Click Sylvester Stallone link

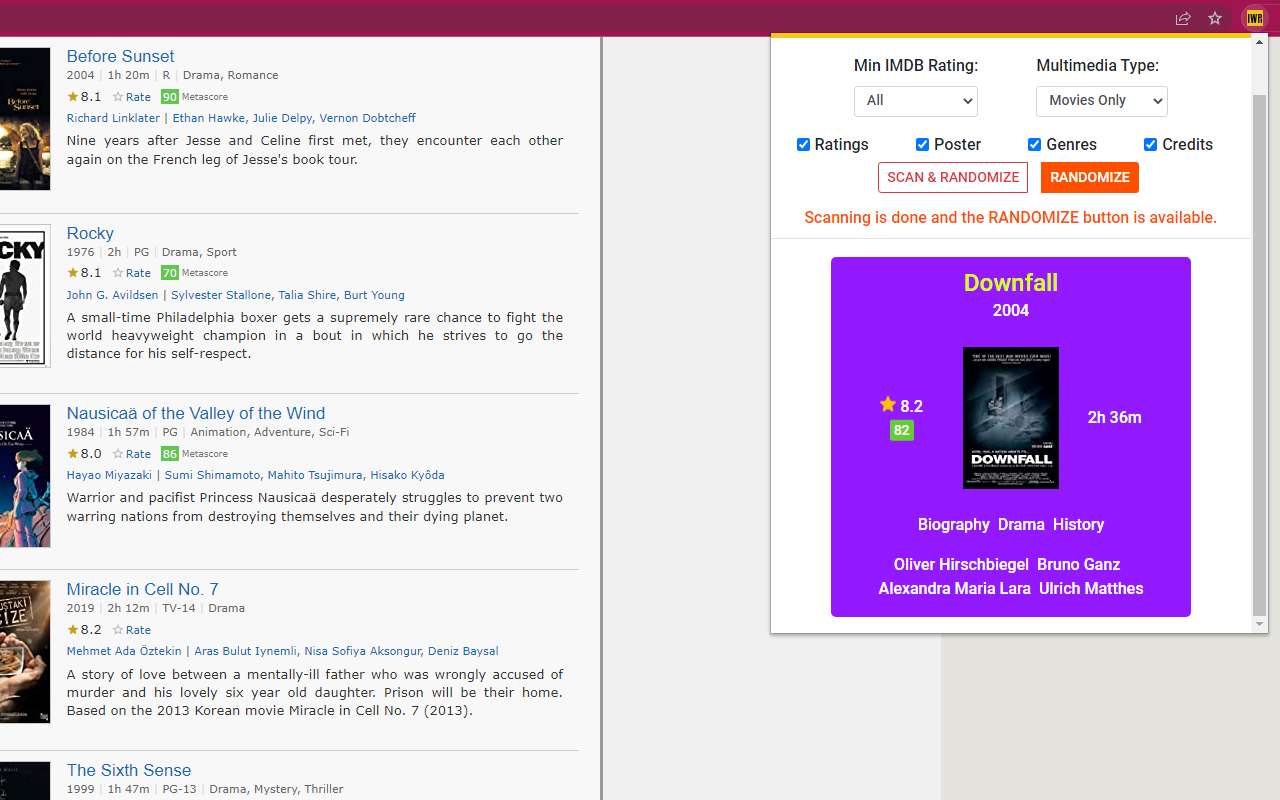[221, 295]
